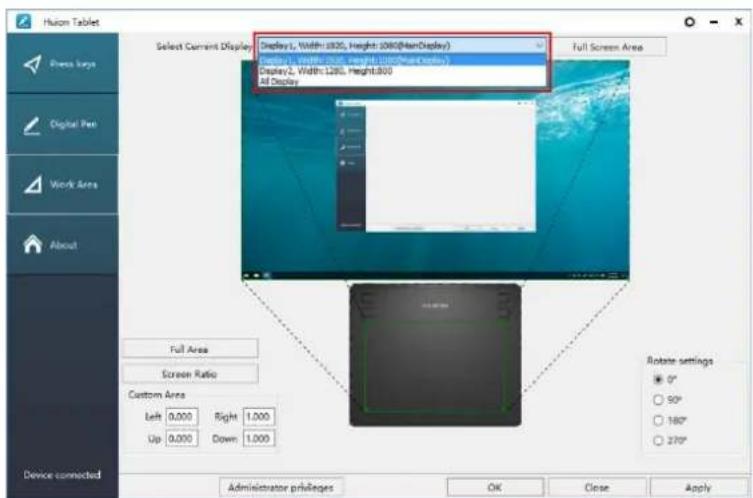
Task: Click the Press Keys arrow icon
Action: pyautogui.click(x=32, y=64)
